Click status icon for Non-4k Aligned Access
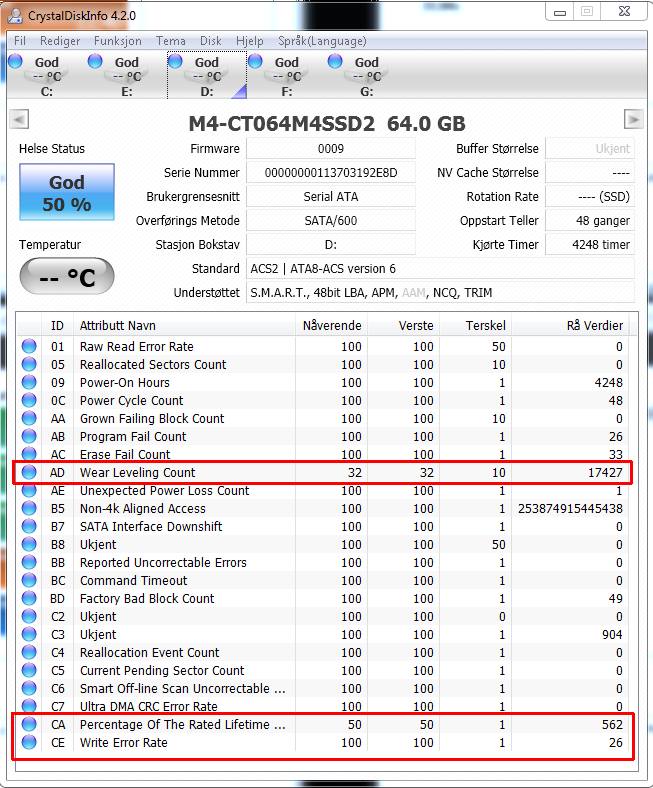 tap(29, 509)
